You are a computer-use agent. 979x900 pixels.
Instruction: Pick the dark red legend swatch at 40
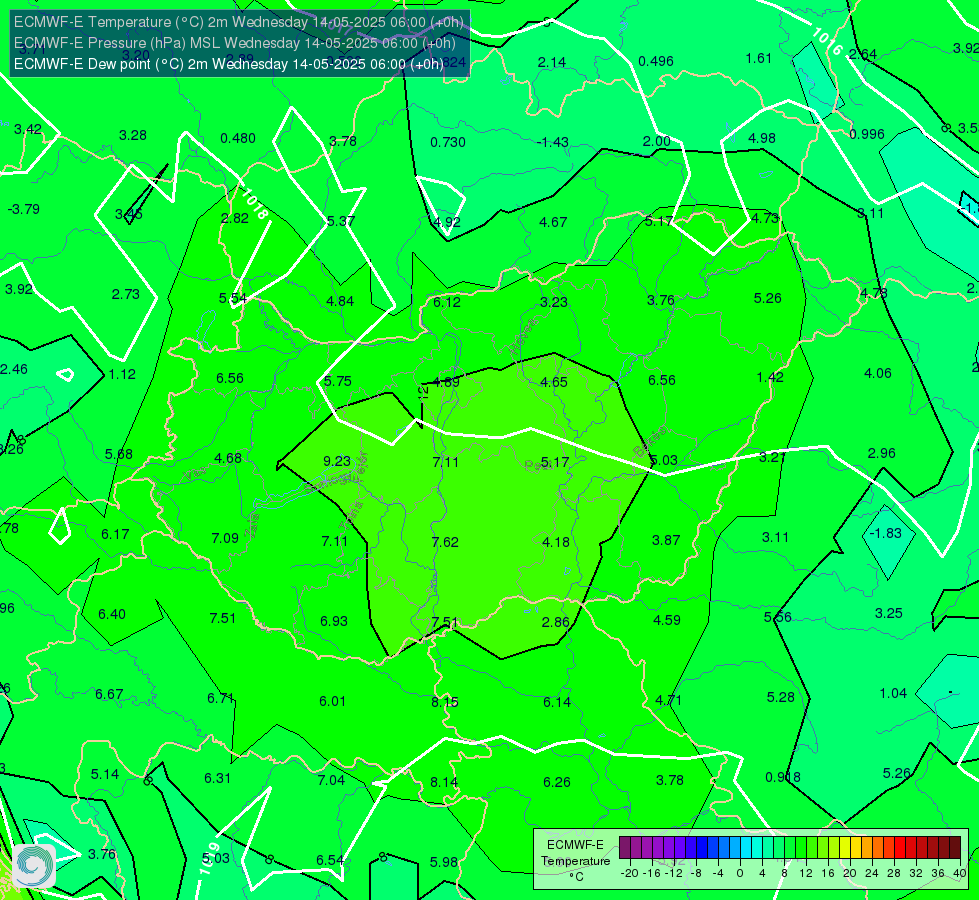point(955,848)
